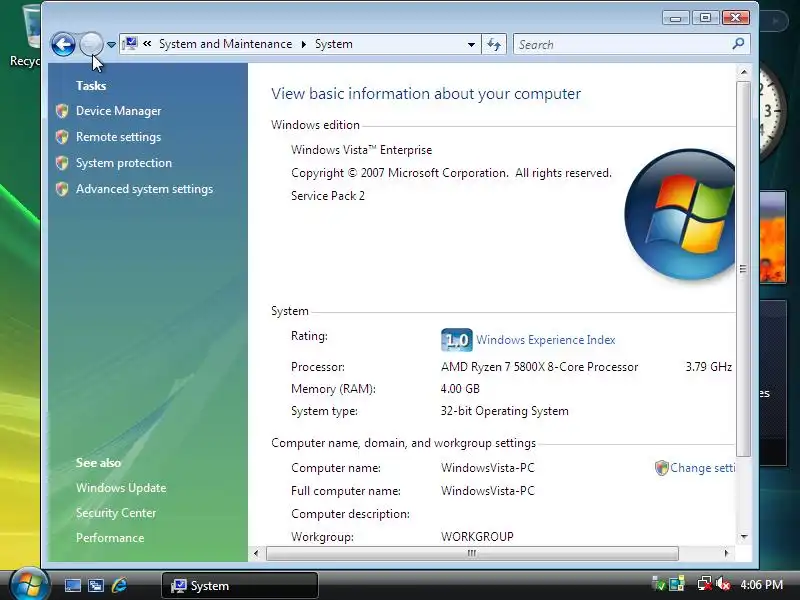The height and width of the screenshot is (600, 800).
Task: Click vertical scrollbar up arrow
Action: click(x=744, y=72)
